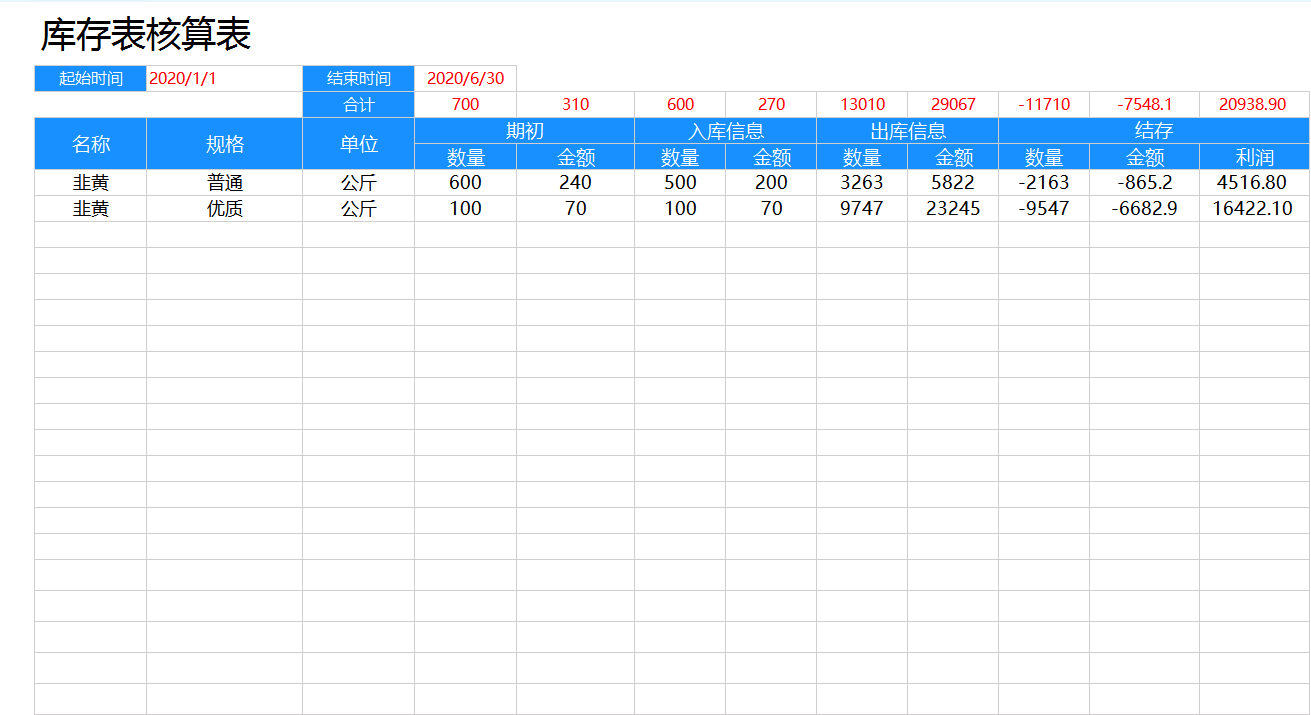Click profit value 4516.80
The width and height of the screenshot is (1311, 715).
coord(1253,183)
